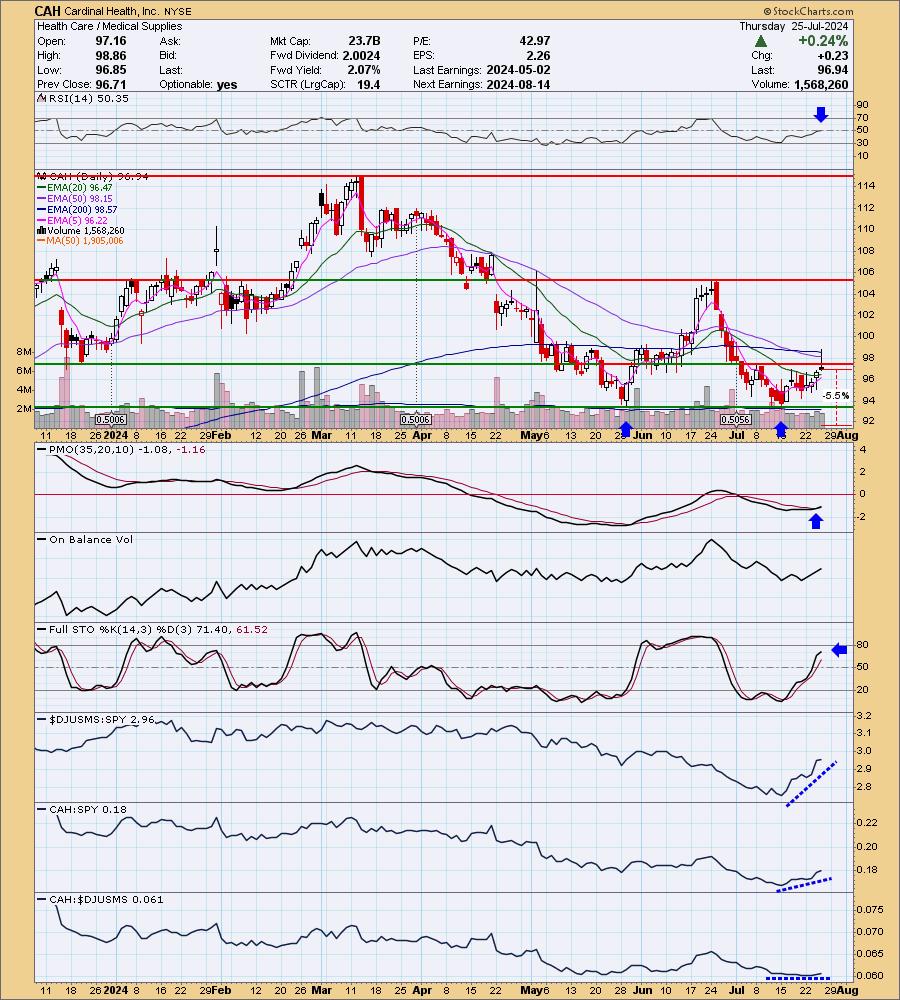Click the P/E value 42.97
Image resolution: width=900 pixels, height=1000 pixels.
coord(535,41)
